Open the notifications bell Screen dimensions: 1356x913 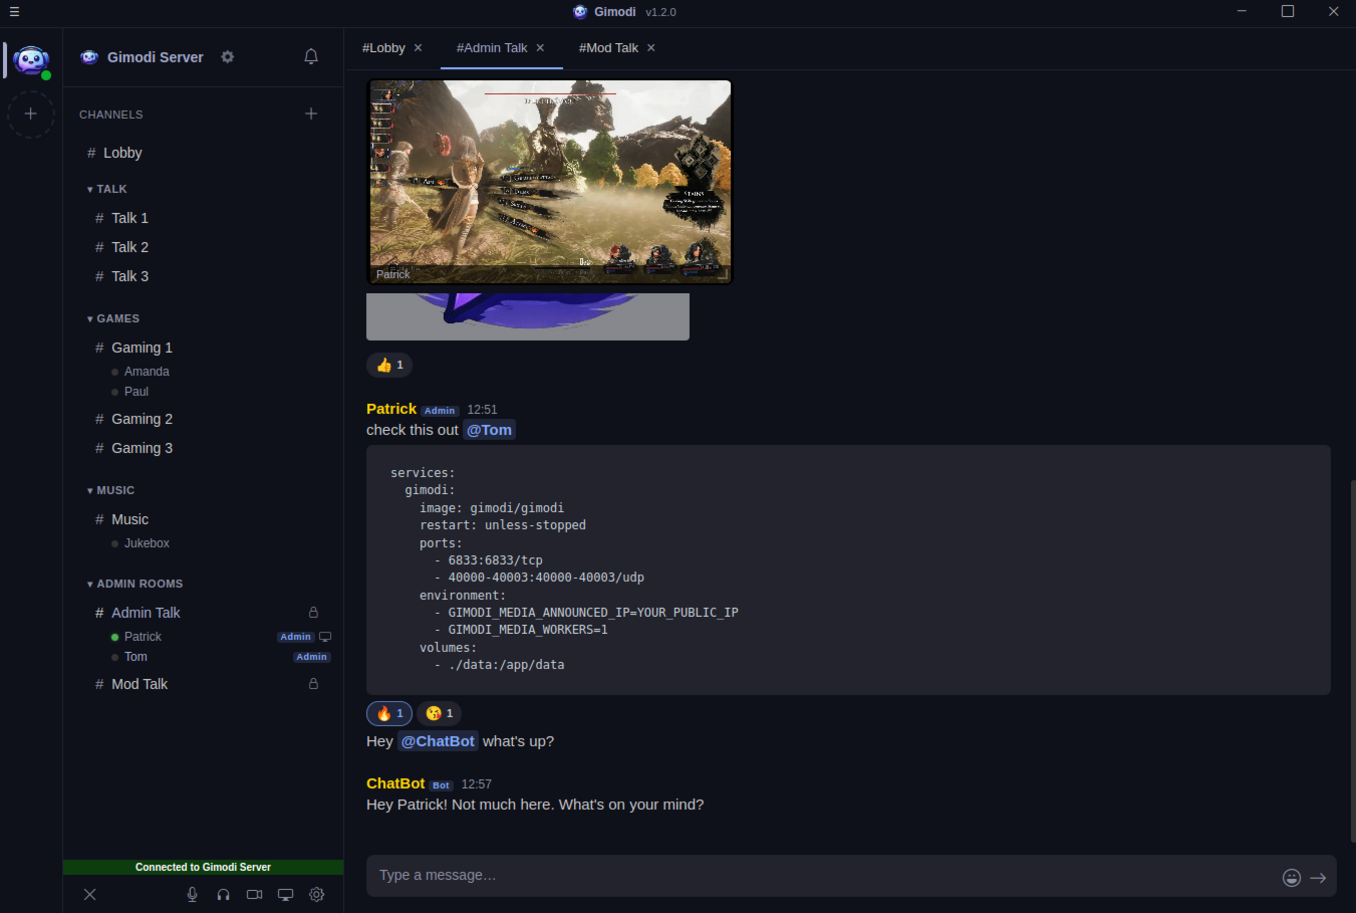pyautogui.click(x=310, y=57)
